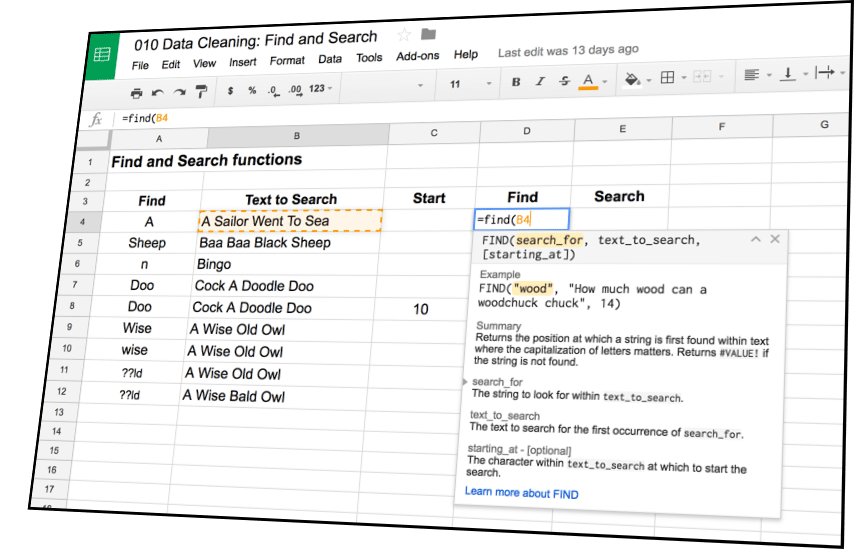The image size is (854, 549).
Task: Open the font size 11 dropdown
Action: point(471,83)
